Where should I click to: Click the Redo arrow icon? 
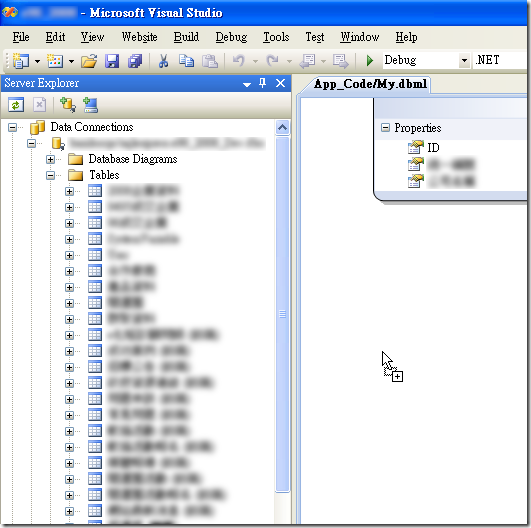click(272, 61)
